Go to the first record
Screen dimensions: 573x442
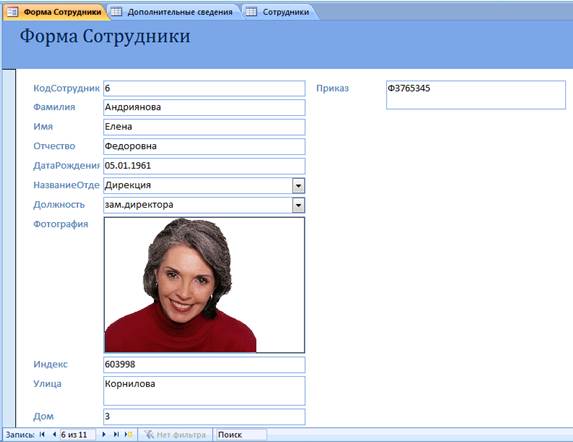(42, 434)
